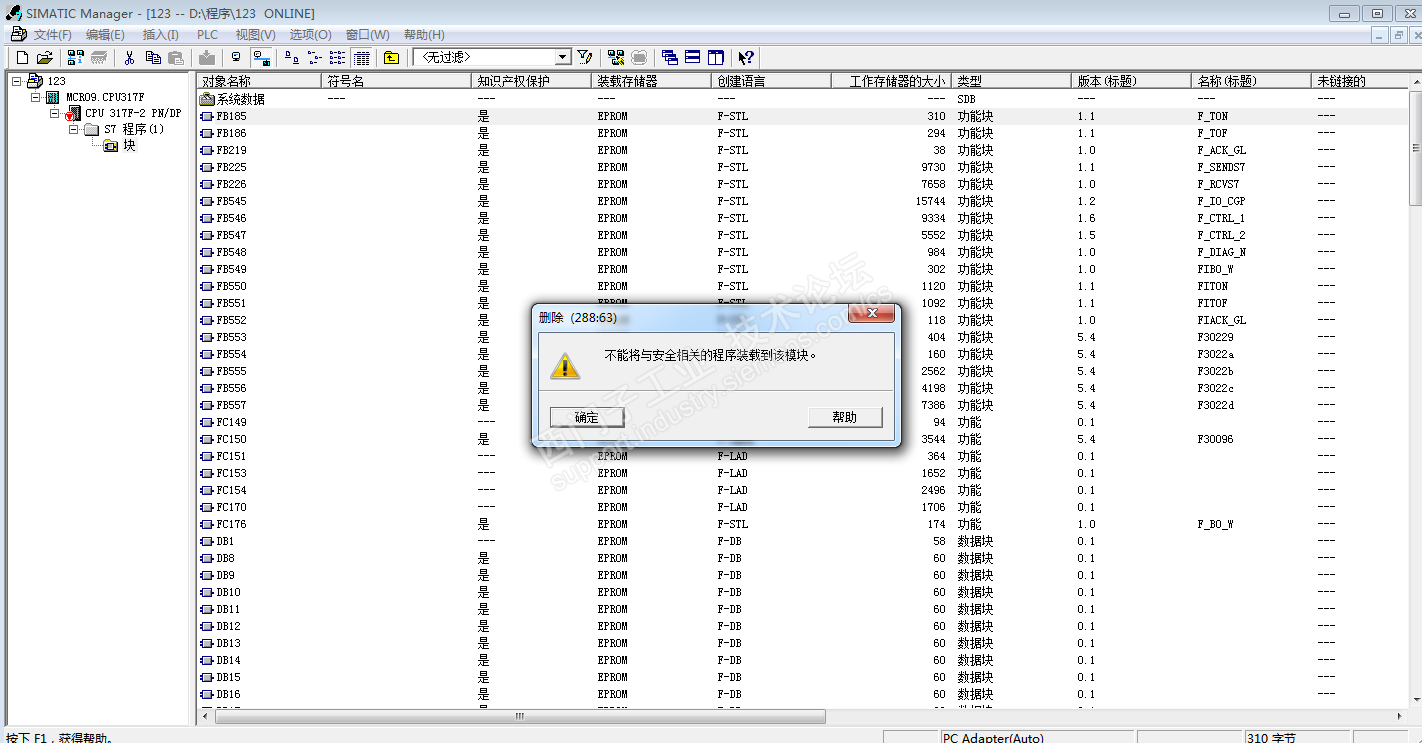Open the 插入(I) menu

pos(160,35)
